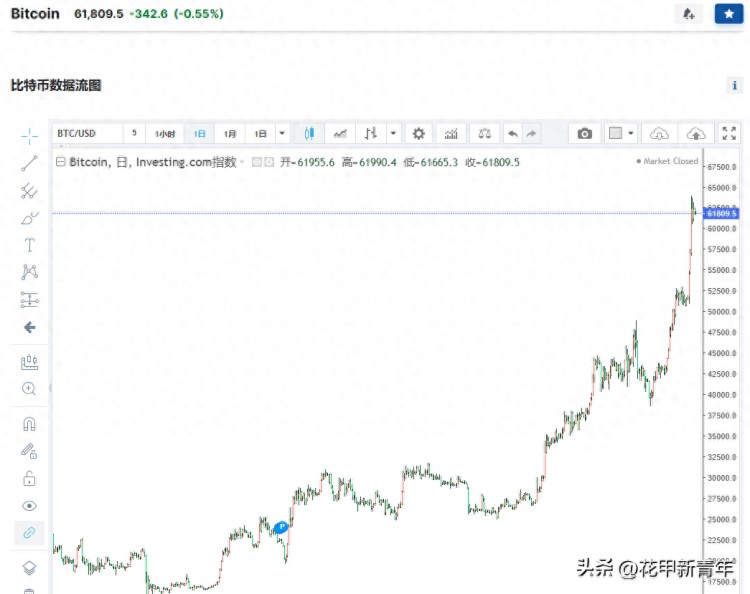
Task: Select the pitchfork drawing tool
Action: [x=29, y=191]
